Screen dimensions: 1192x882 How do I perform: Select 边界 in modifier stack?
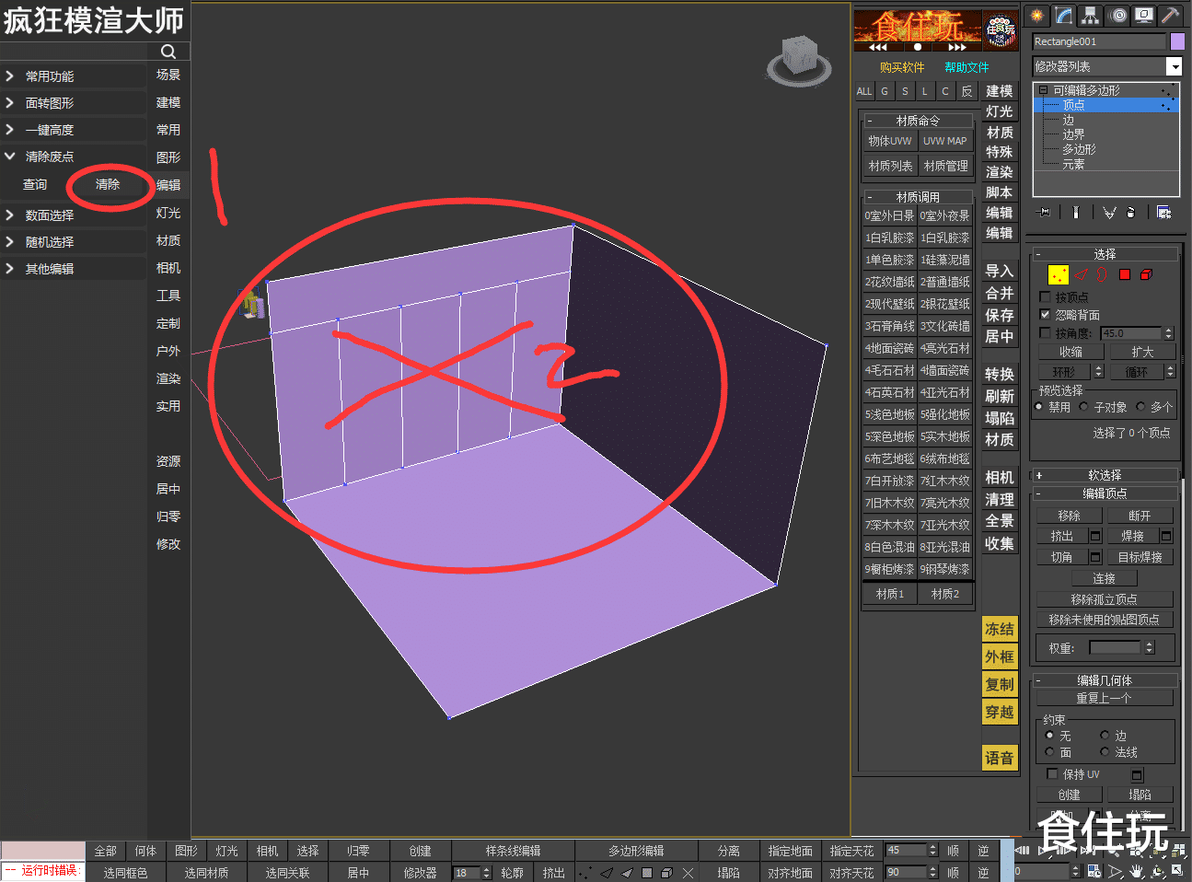[x=1073, y=135]
